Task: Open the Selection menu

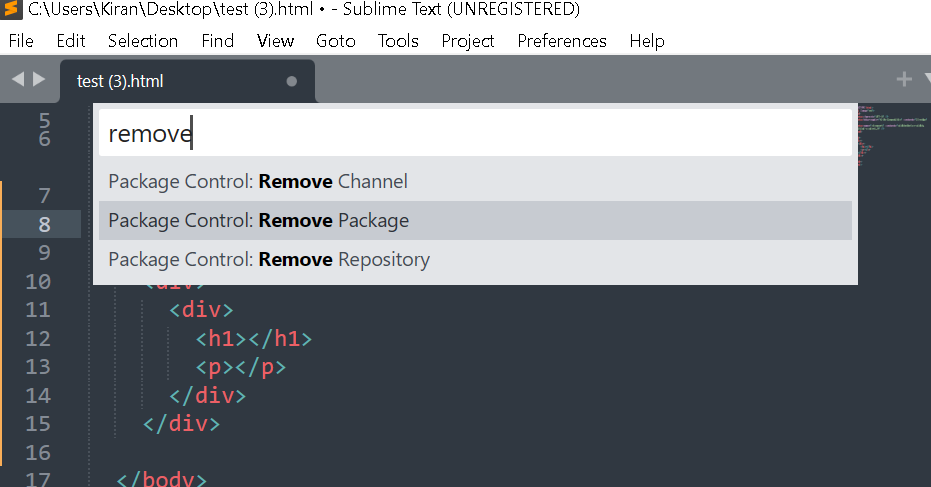Action: pos(143,41)
